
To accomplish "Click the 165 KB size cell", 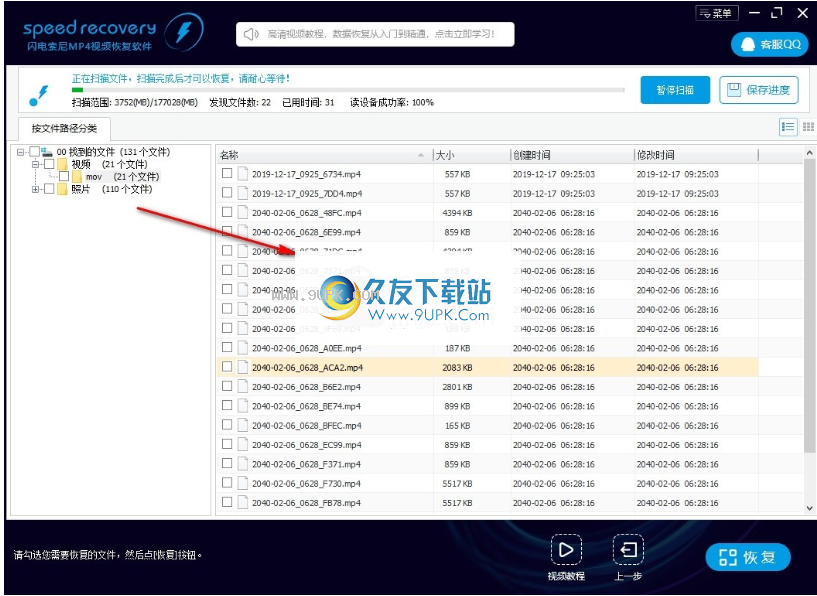I will point(457,426).
